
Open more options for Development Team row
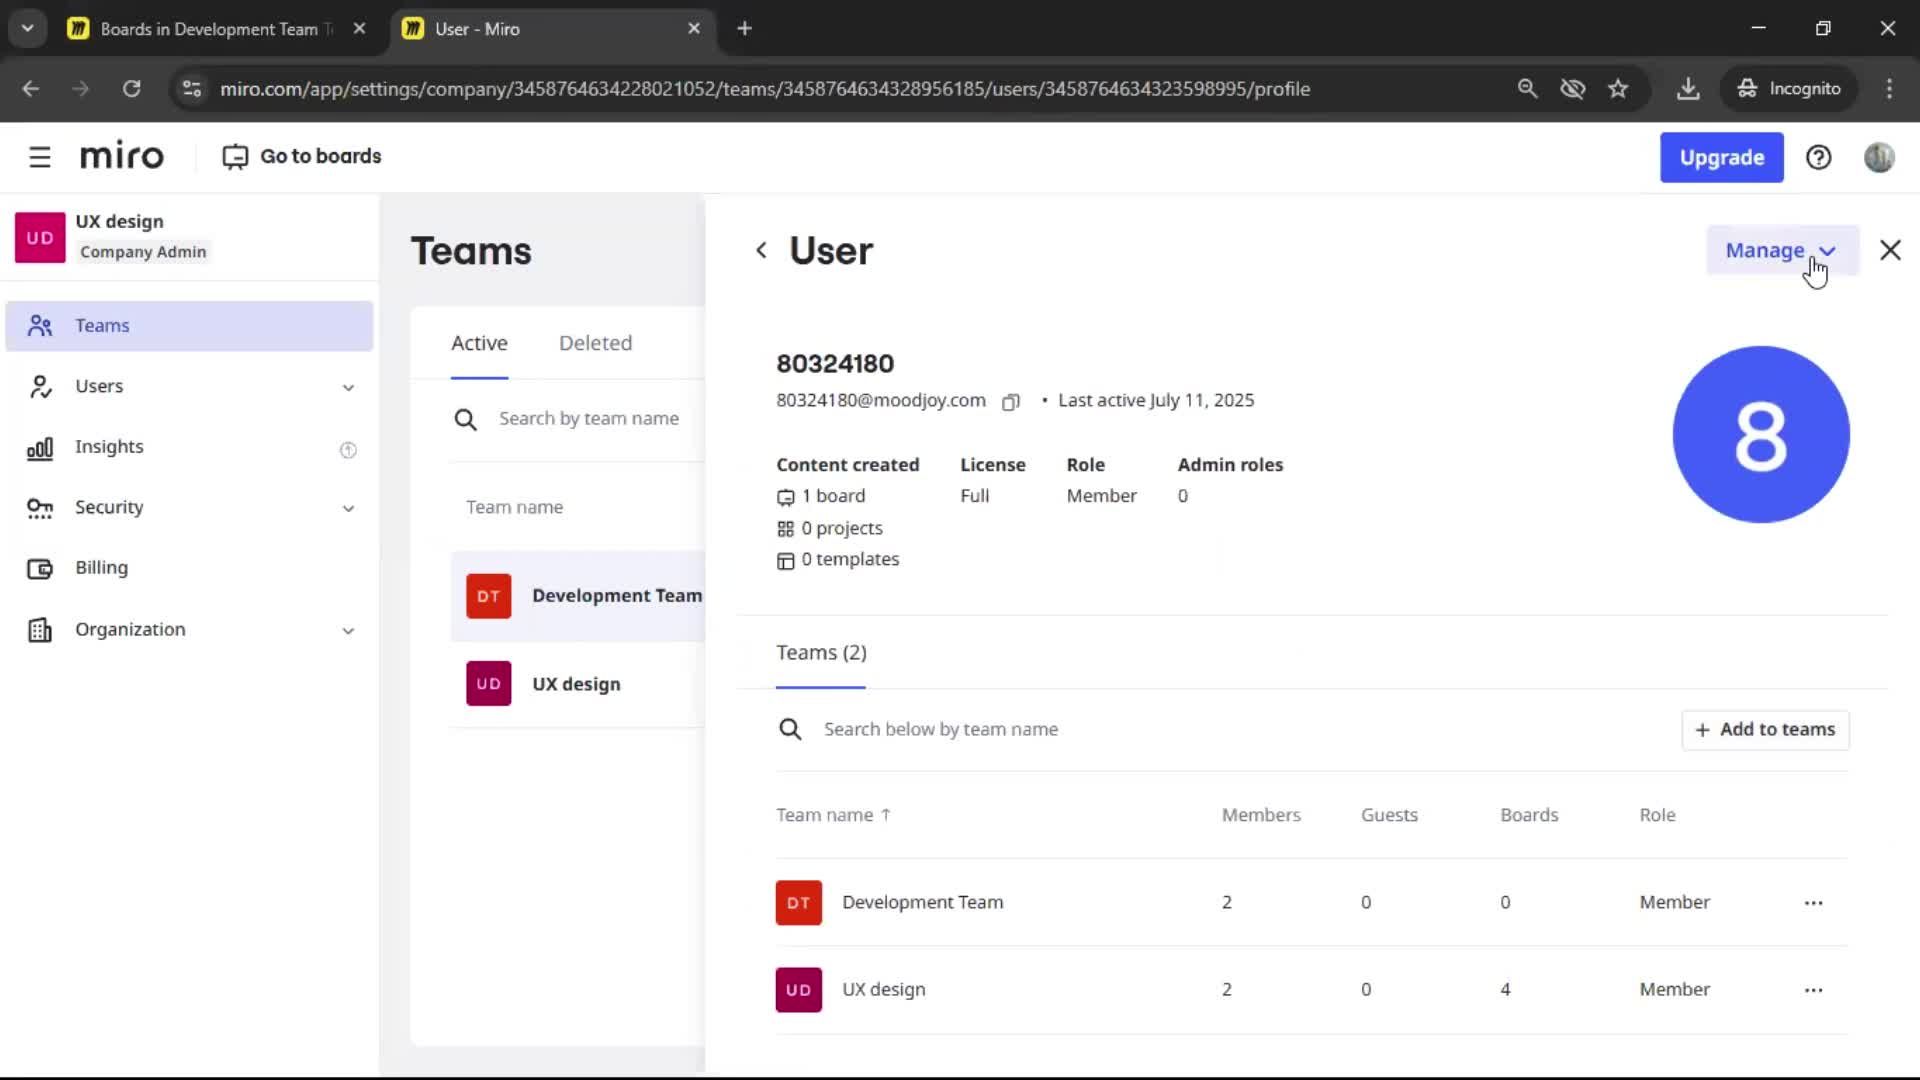(x=1813, y=902)
